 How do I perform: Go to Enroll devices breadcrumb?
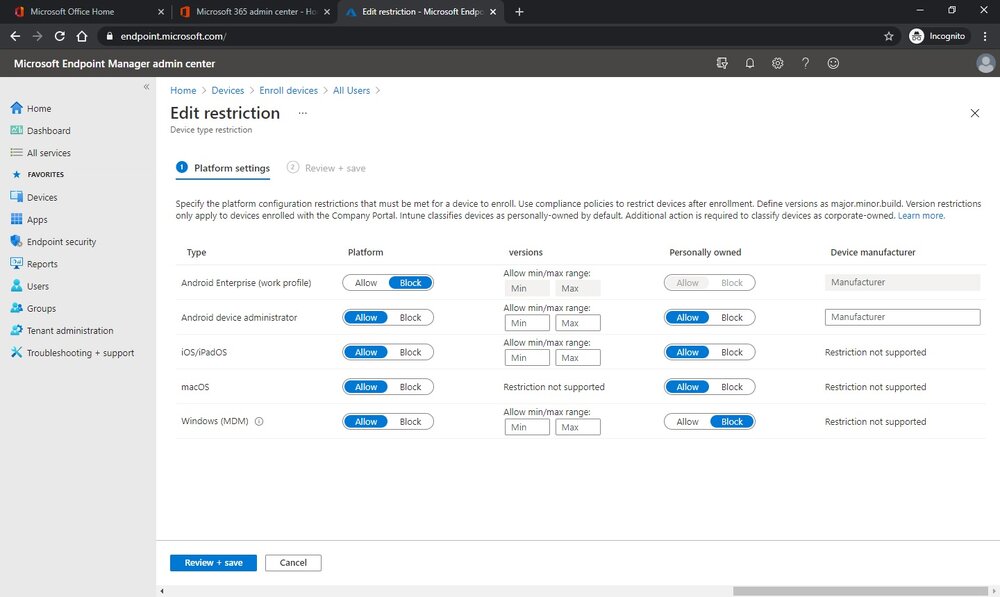[x=288, y=91]
